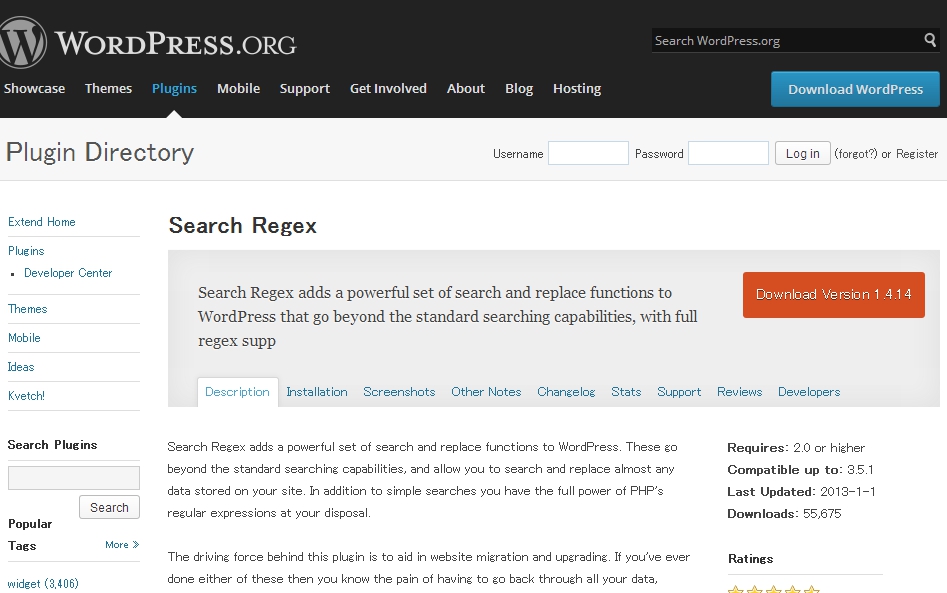Click the WordPress logo icon
The image size is (947, 593).
click(22, 42)
